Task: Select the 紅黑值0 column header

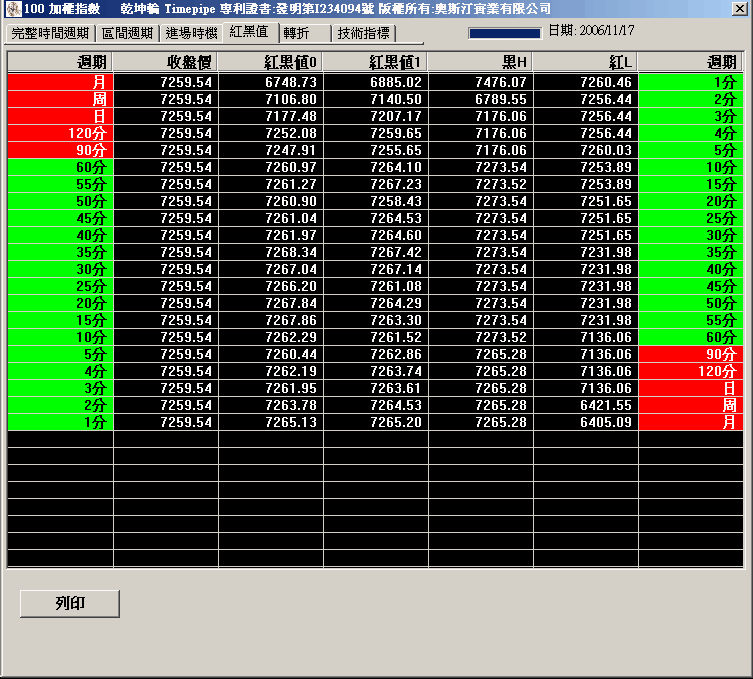Action: click(270, 62)
